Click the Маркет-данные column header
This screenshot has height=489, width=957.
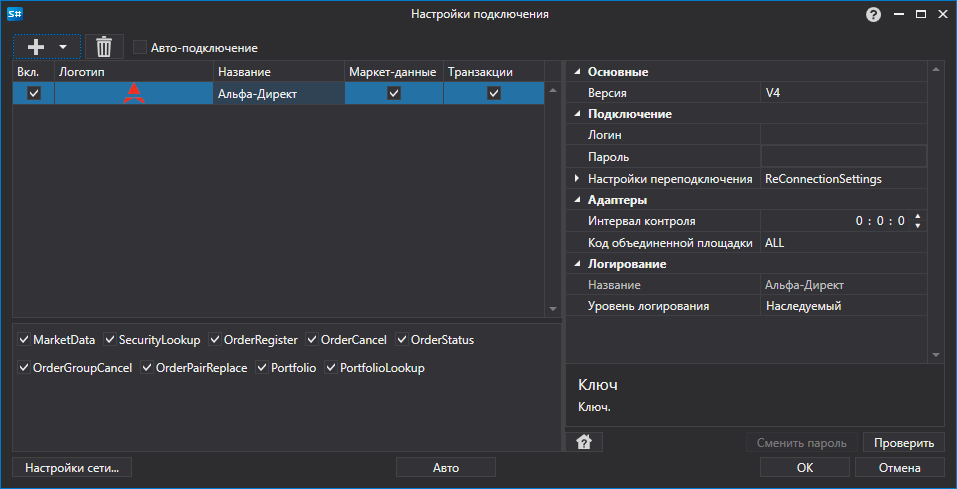(394, 72)
